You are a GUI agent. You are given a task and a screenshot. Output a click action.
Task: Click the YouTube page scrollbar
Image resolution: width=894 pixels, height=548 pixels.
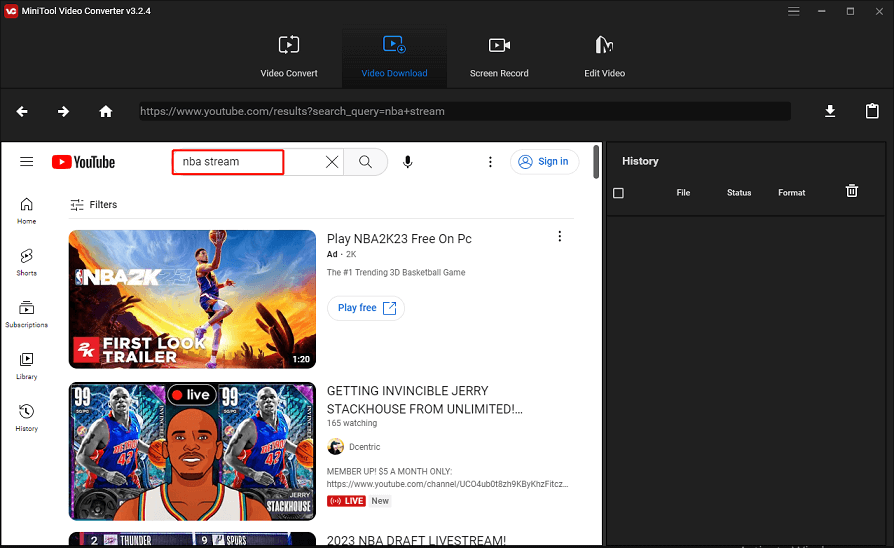point(596,162)
